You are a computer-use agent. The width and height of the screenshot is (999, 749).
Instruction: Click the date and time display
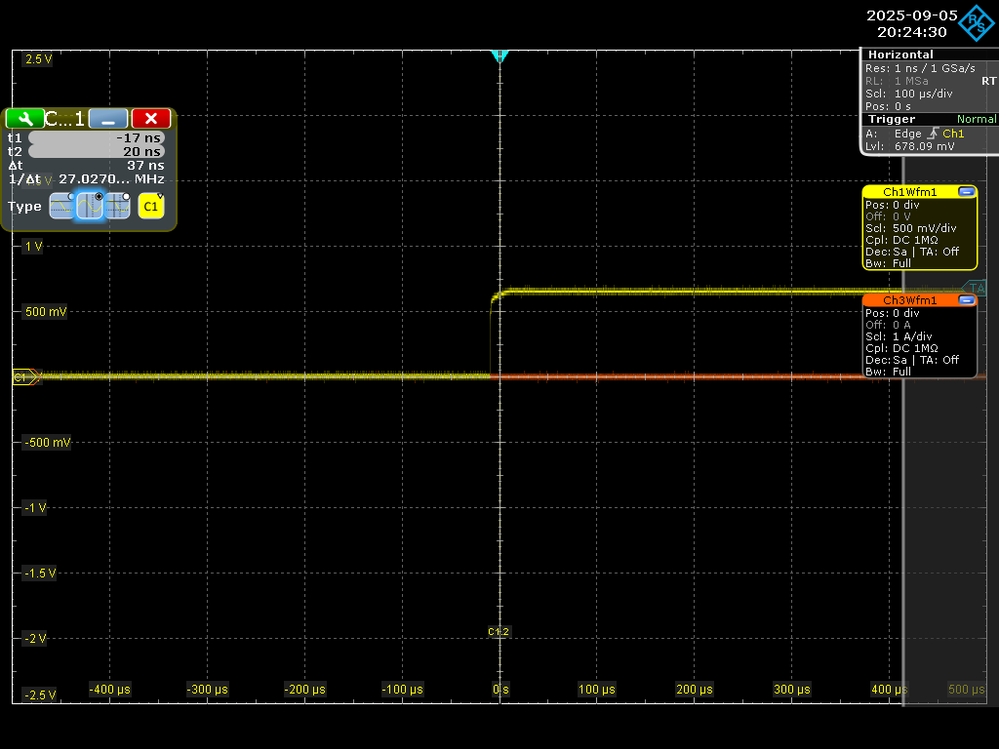[912, 24]
